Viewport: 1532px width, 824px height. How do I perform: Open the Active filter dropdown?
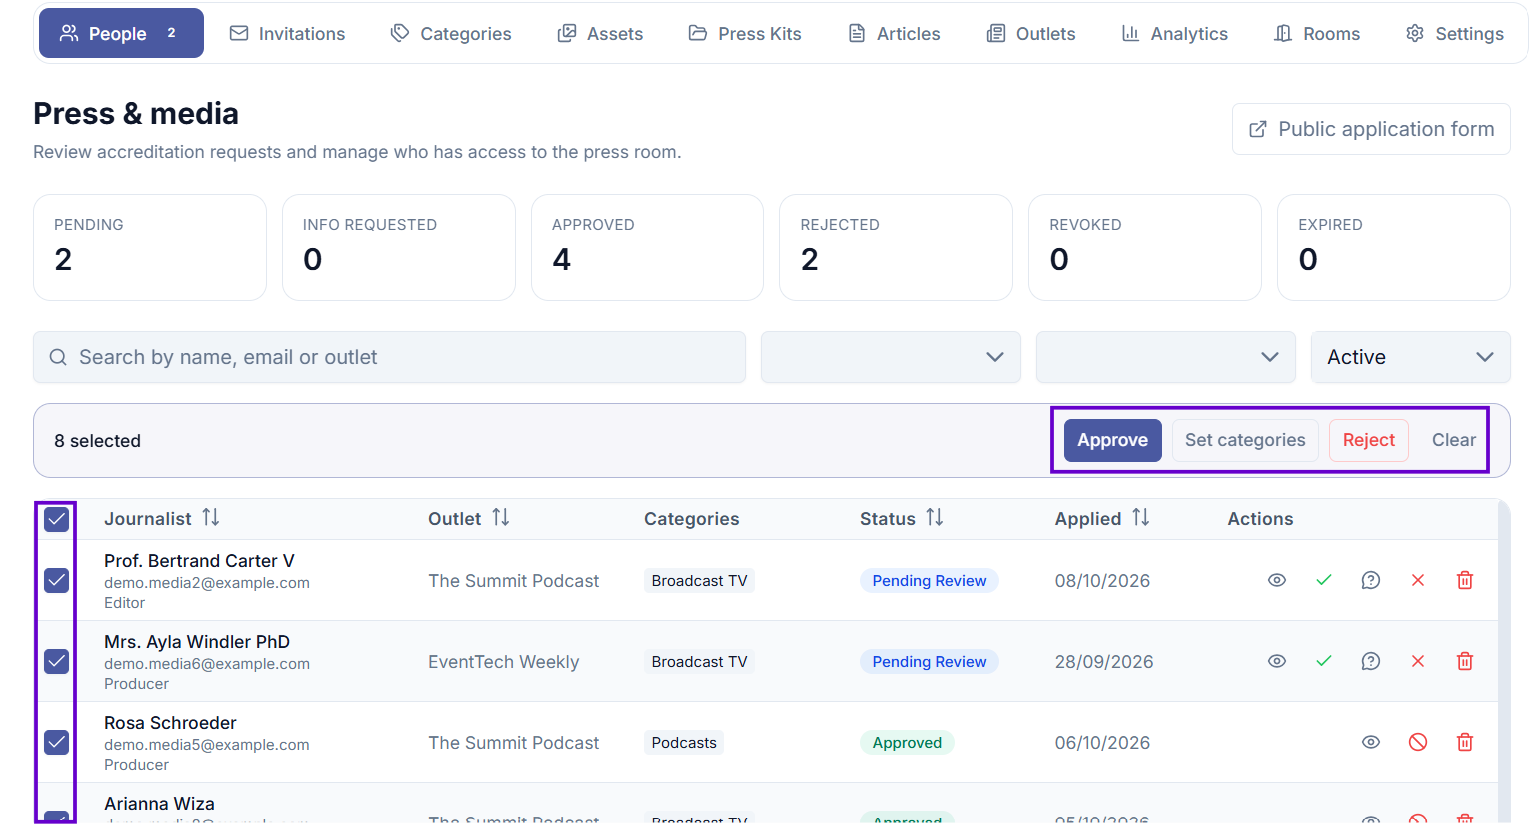(x=1411, y=357)
